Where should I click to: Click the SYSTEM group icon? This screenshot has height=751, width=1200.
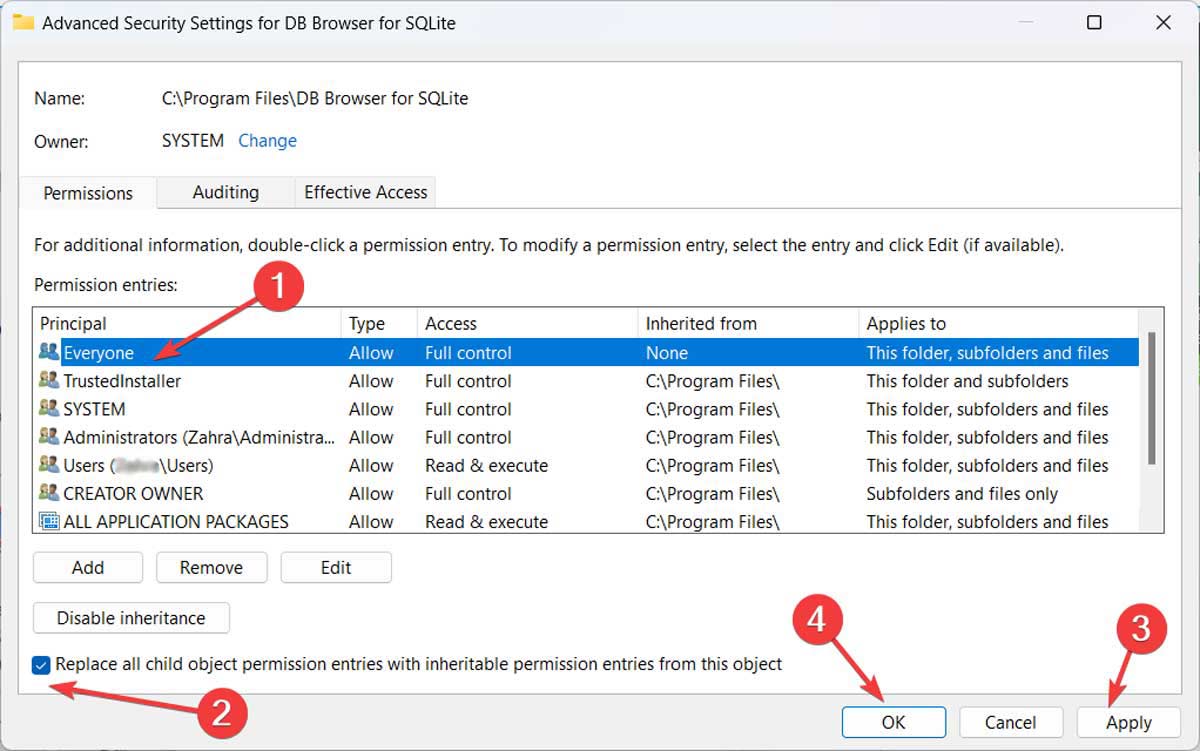click(x=49, y=409)
